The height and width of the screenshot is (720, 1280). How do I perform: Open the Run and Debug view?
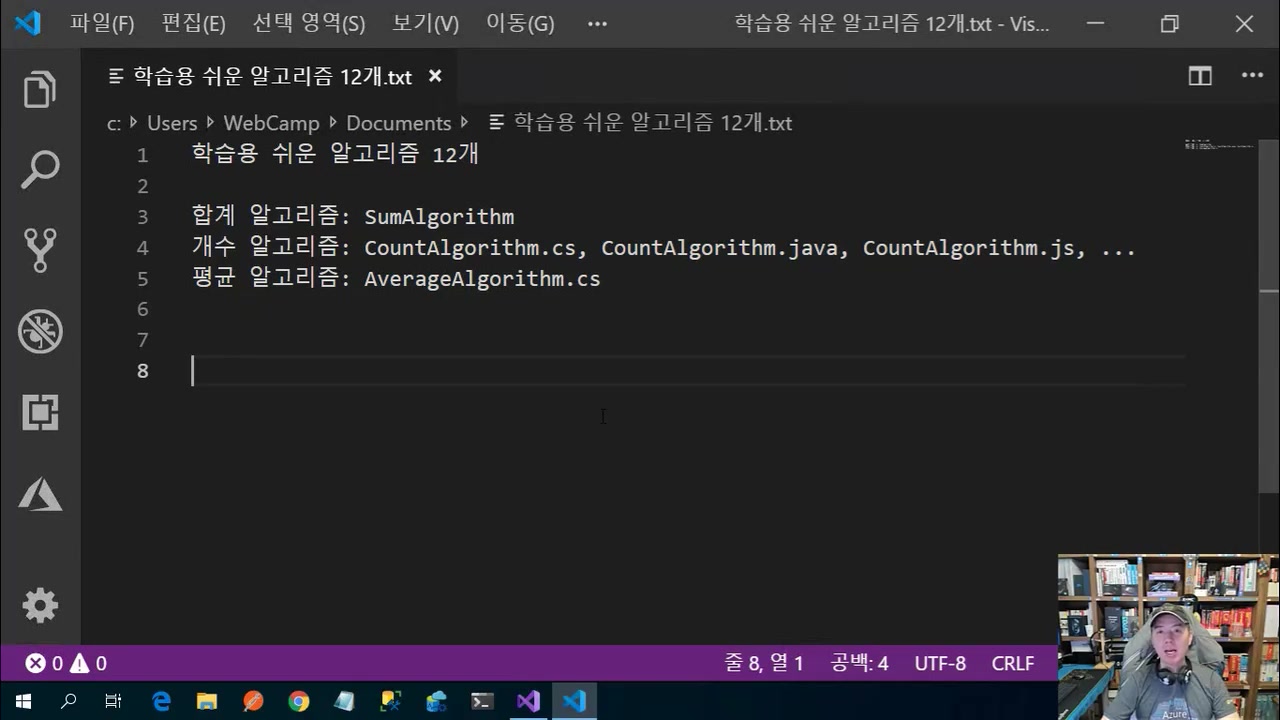pyautogui.click(x=40, y=331)
